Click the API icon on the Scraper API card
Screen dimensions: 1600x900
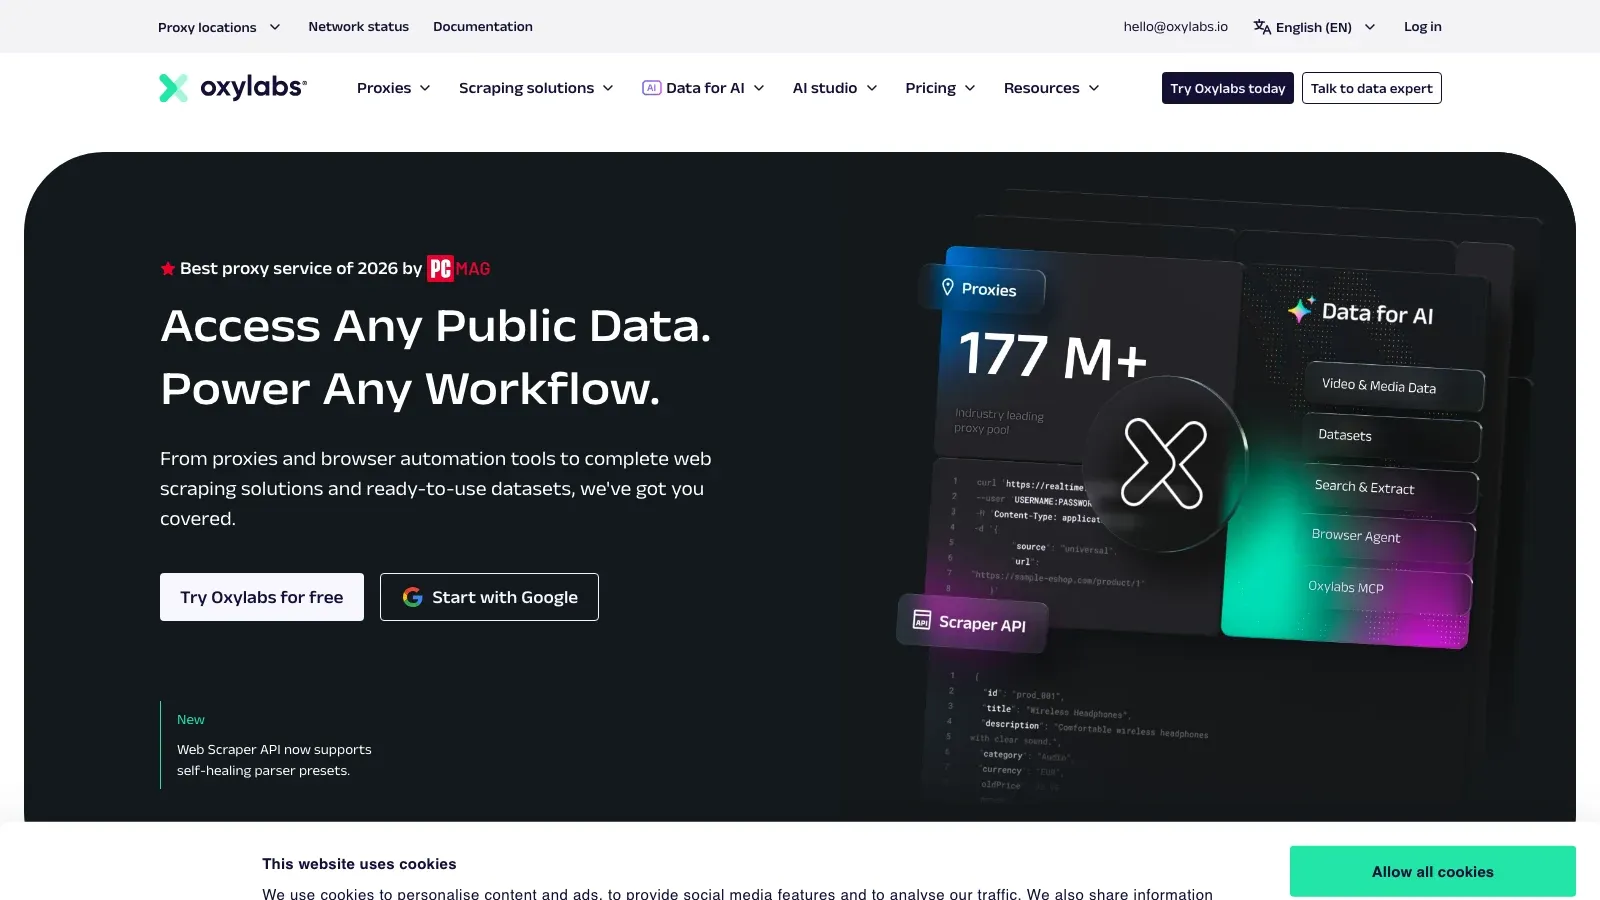922,620
